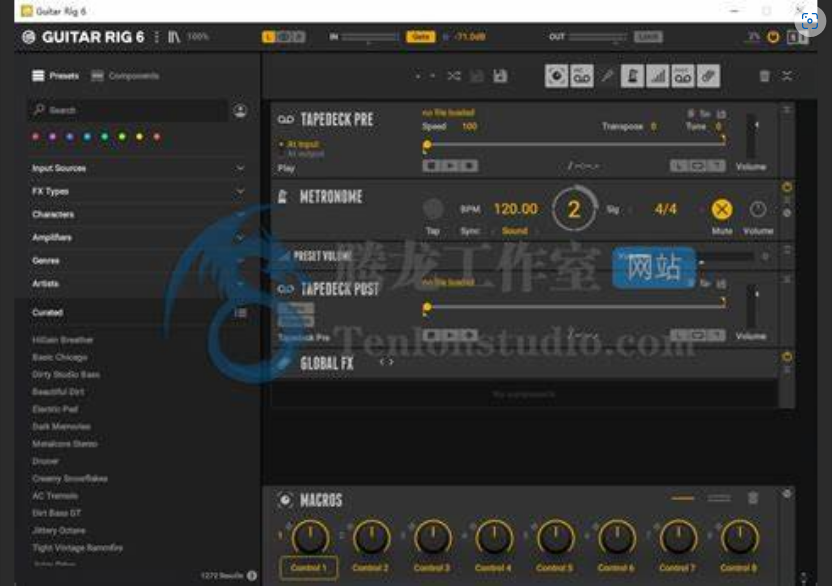Collapse the Tapedeck Pre module
The height and width of the screenshot is (586, 832).
(x=787, y=110)
